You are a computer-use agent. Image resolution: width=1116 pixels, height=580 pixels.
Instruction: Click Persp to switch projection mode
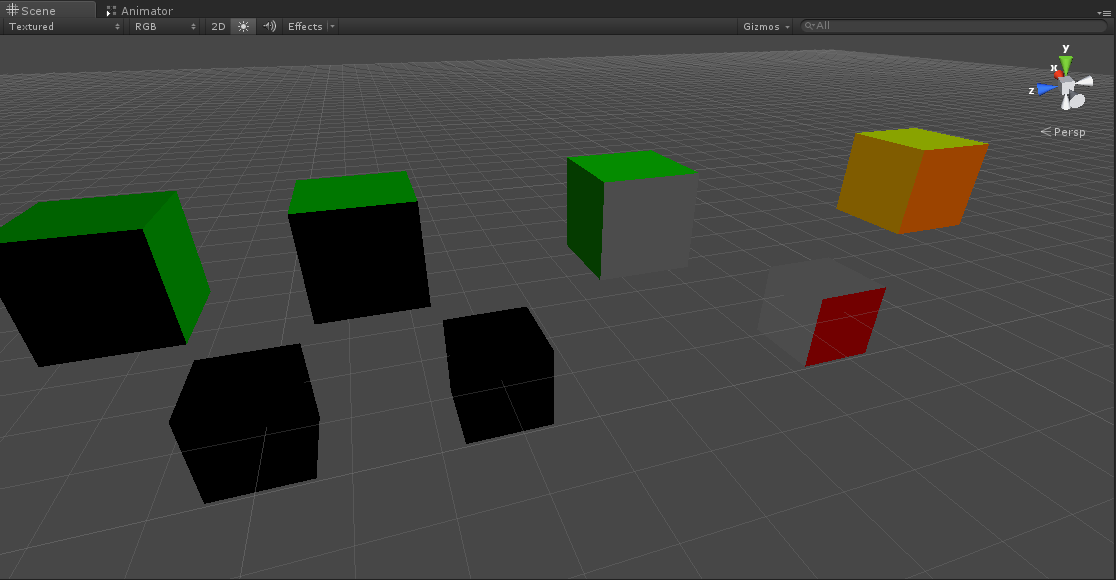coord(1068,131)
